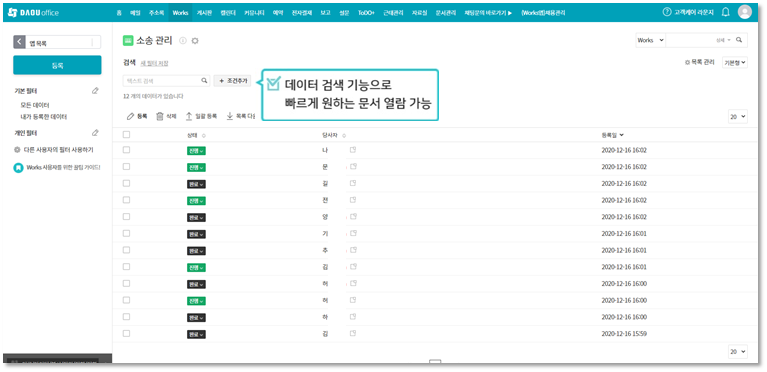Open popup icon in the 길 row
The height and width of the screenshot is (372, 767).
pos(353,184)
